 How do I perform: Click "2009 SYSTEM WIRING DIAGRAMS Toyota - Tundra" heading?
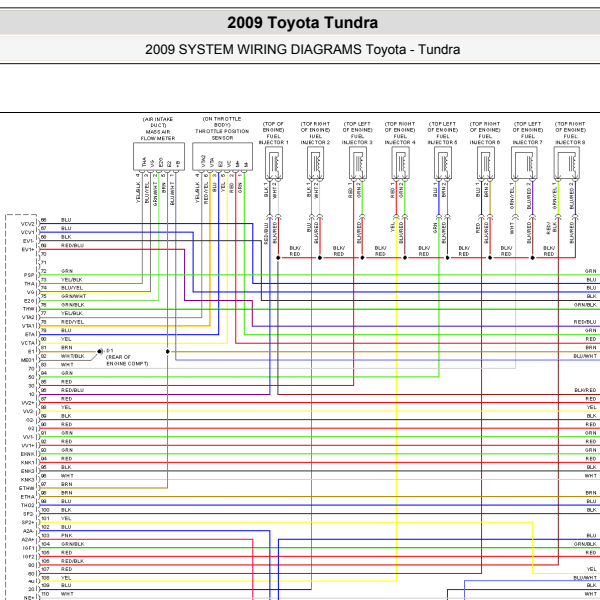click(302, 50)
